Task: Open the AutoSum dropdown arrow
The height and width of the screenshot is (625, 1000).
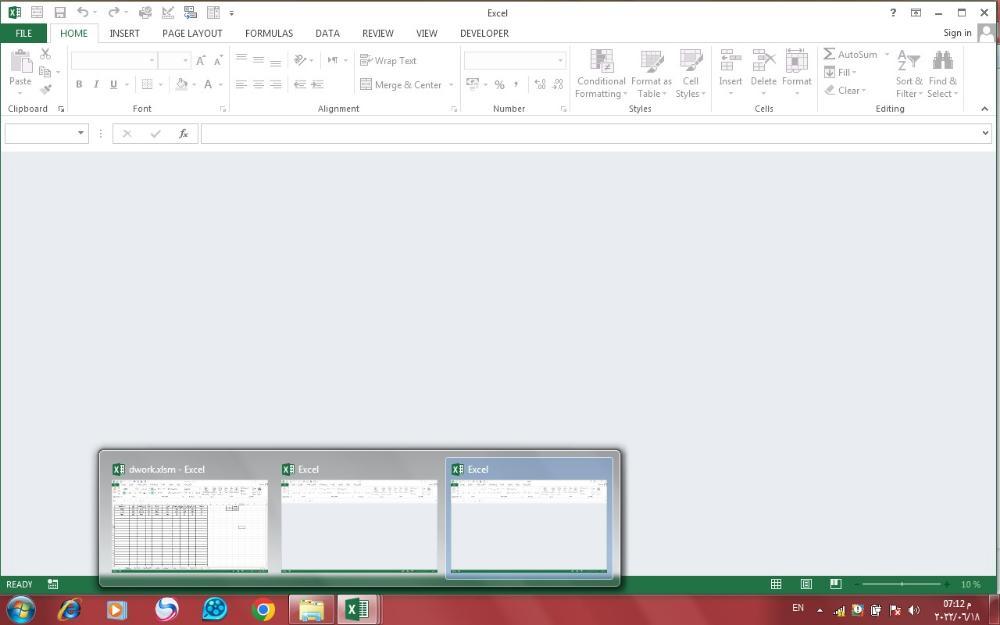Action: tap(886, 55)
